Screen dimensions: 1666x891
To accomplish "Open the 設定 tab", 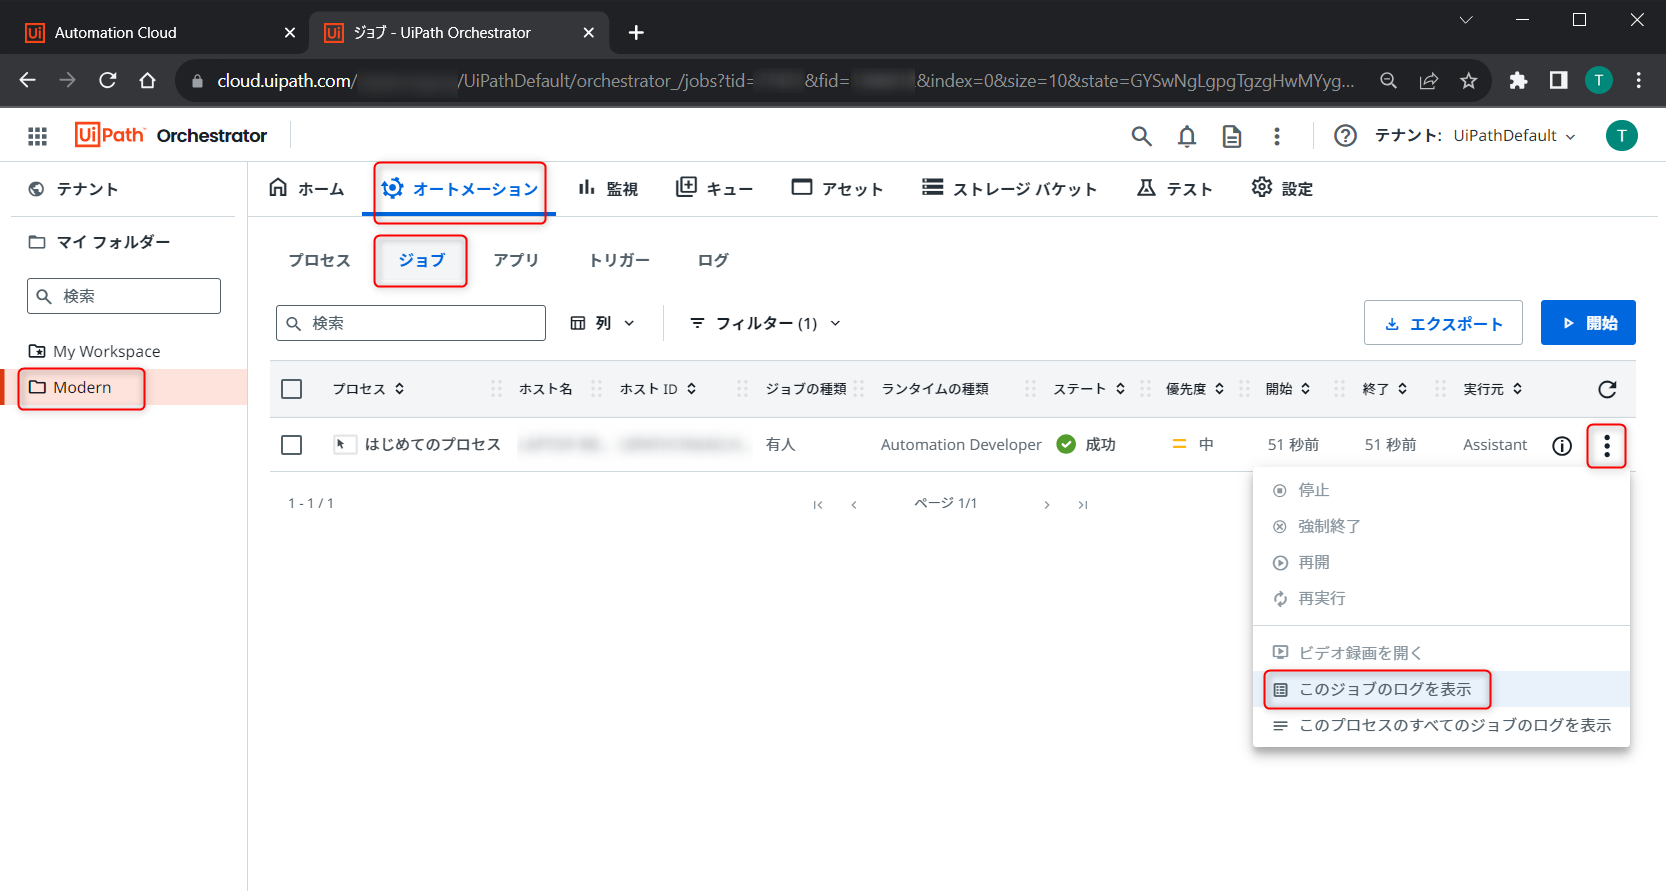I will 1282,188.
